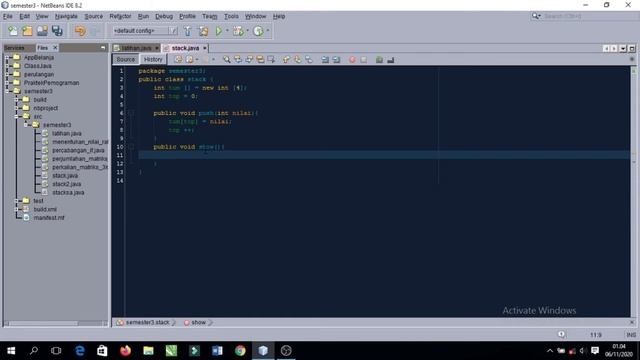Open the default config dropdown
The height and width of the screenshot is (360, 640).
coord(173,31)
